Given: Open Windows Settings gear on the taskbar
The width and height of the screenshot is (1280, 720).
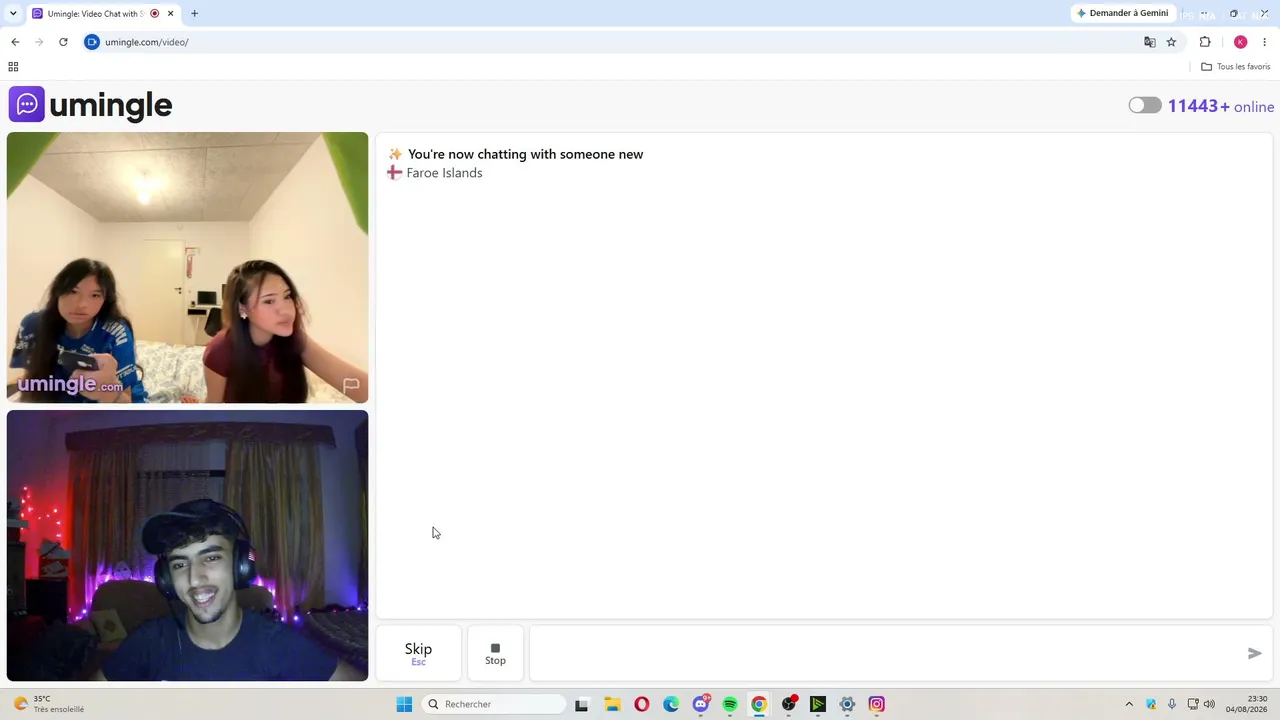Looking at the screenshot, I should (847, 704).
